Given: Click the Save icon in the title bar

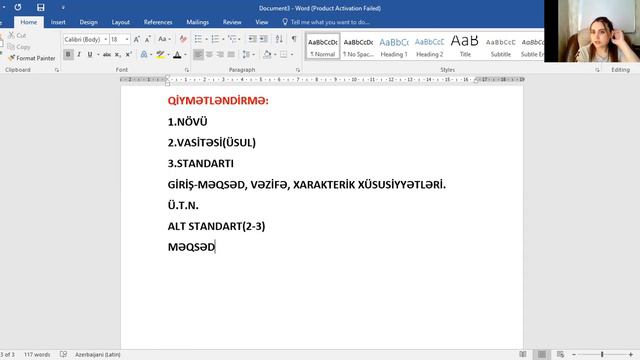Looking at the screenshot, I should pos(40,7).
